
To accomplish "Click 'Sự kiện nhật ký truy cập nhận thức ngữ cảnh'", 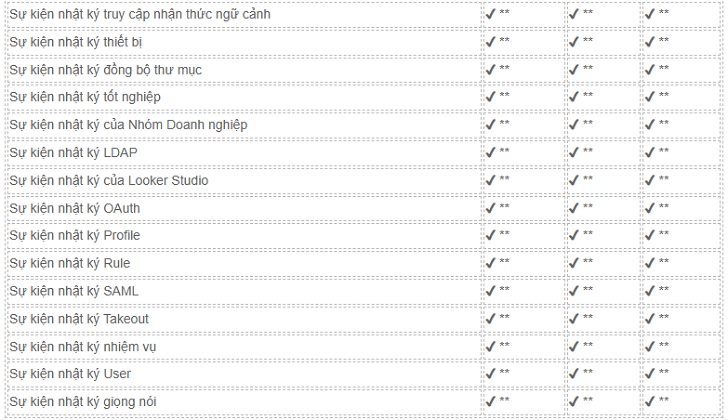I will 140,14.
